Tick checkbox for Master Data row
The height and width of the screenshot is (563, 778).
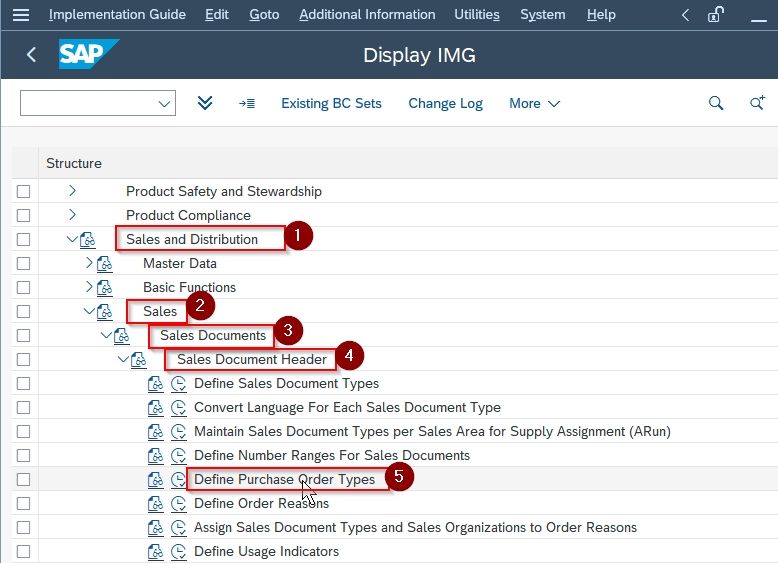[x=23, y=263]
